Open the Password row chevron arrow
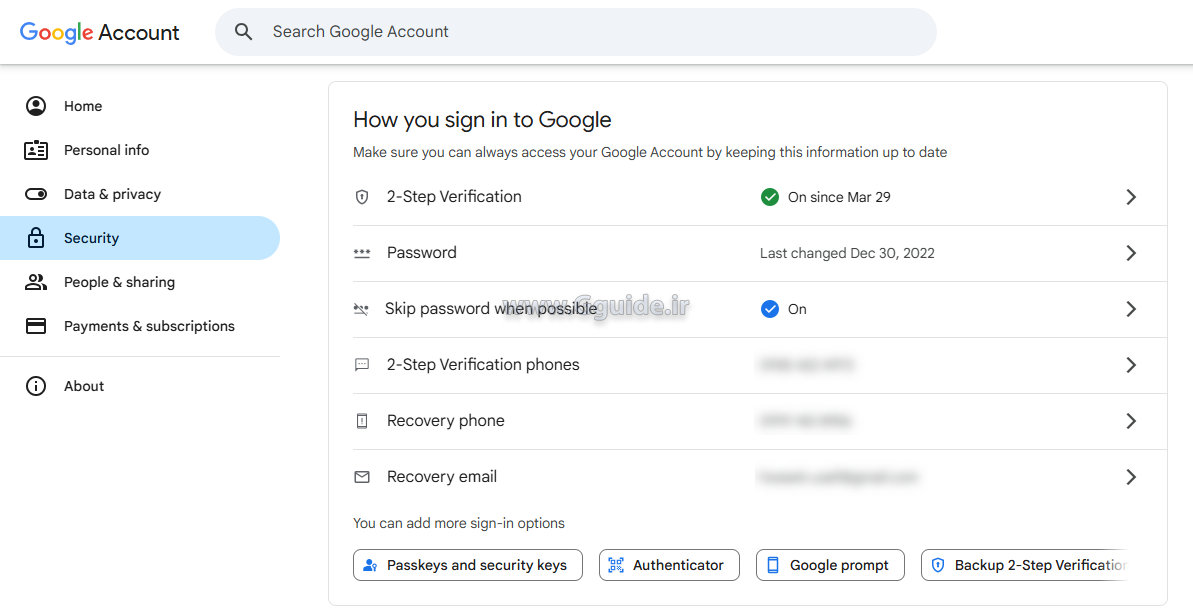The image size is (1193, 612). coord(1131,253)
